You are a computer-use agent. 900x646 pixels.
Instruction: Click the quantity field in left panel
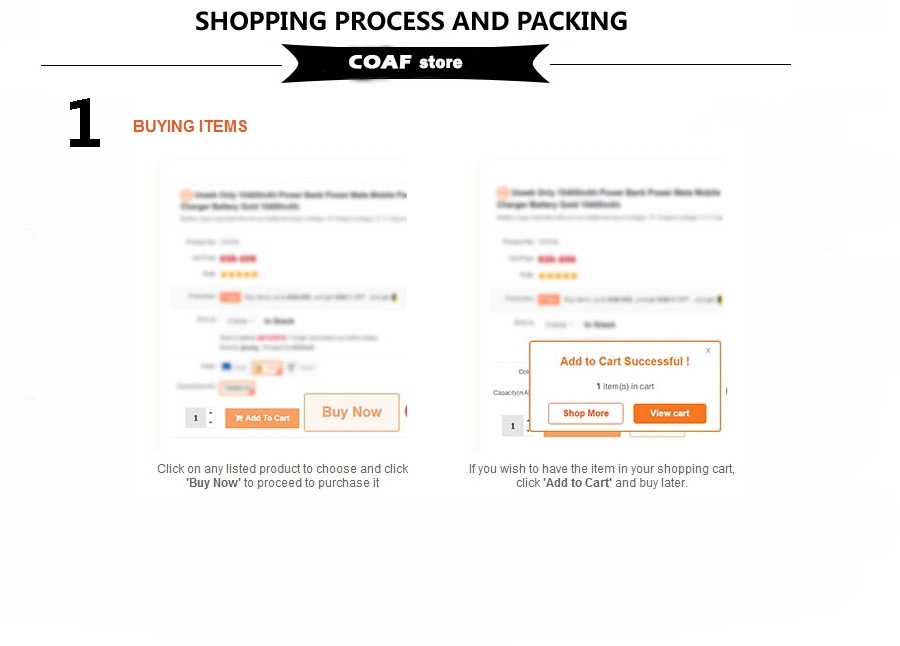pos(196,417)
